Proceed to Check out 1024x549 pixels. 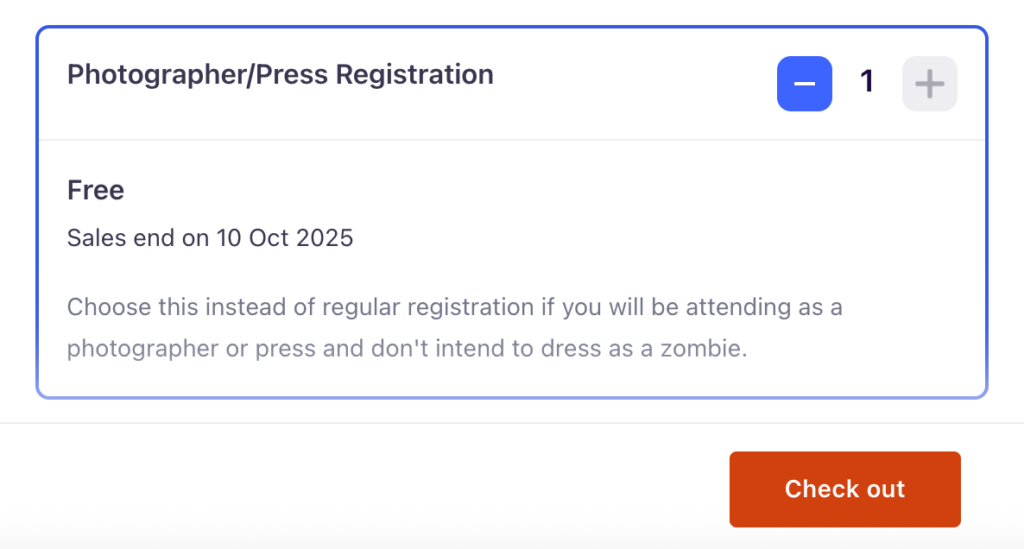pyautogui.click(x=844, y=489)
